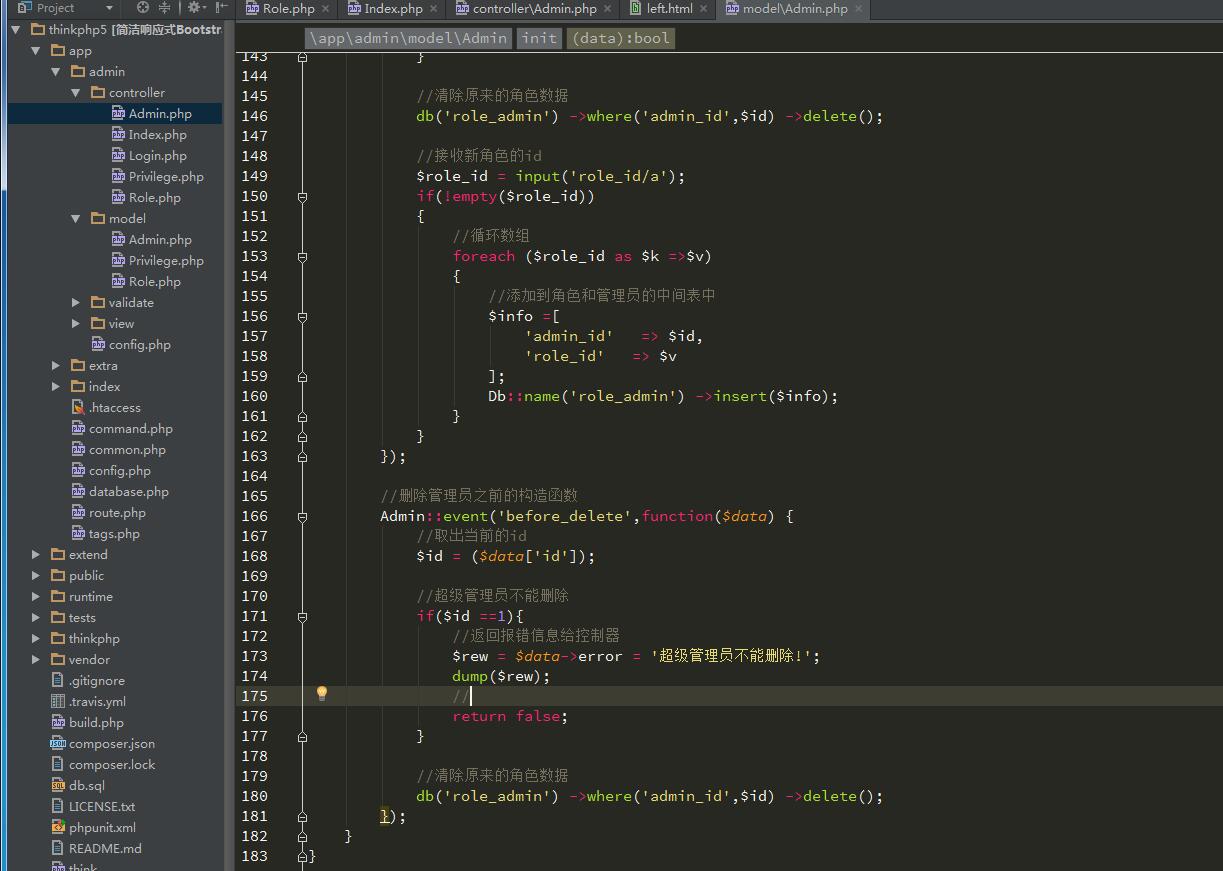Collapse the controller folder
1223x871 pixels.
[x=76, y=92]
